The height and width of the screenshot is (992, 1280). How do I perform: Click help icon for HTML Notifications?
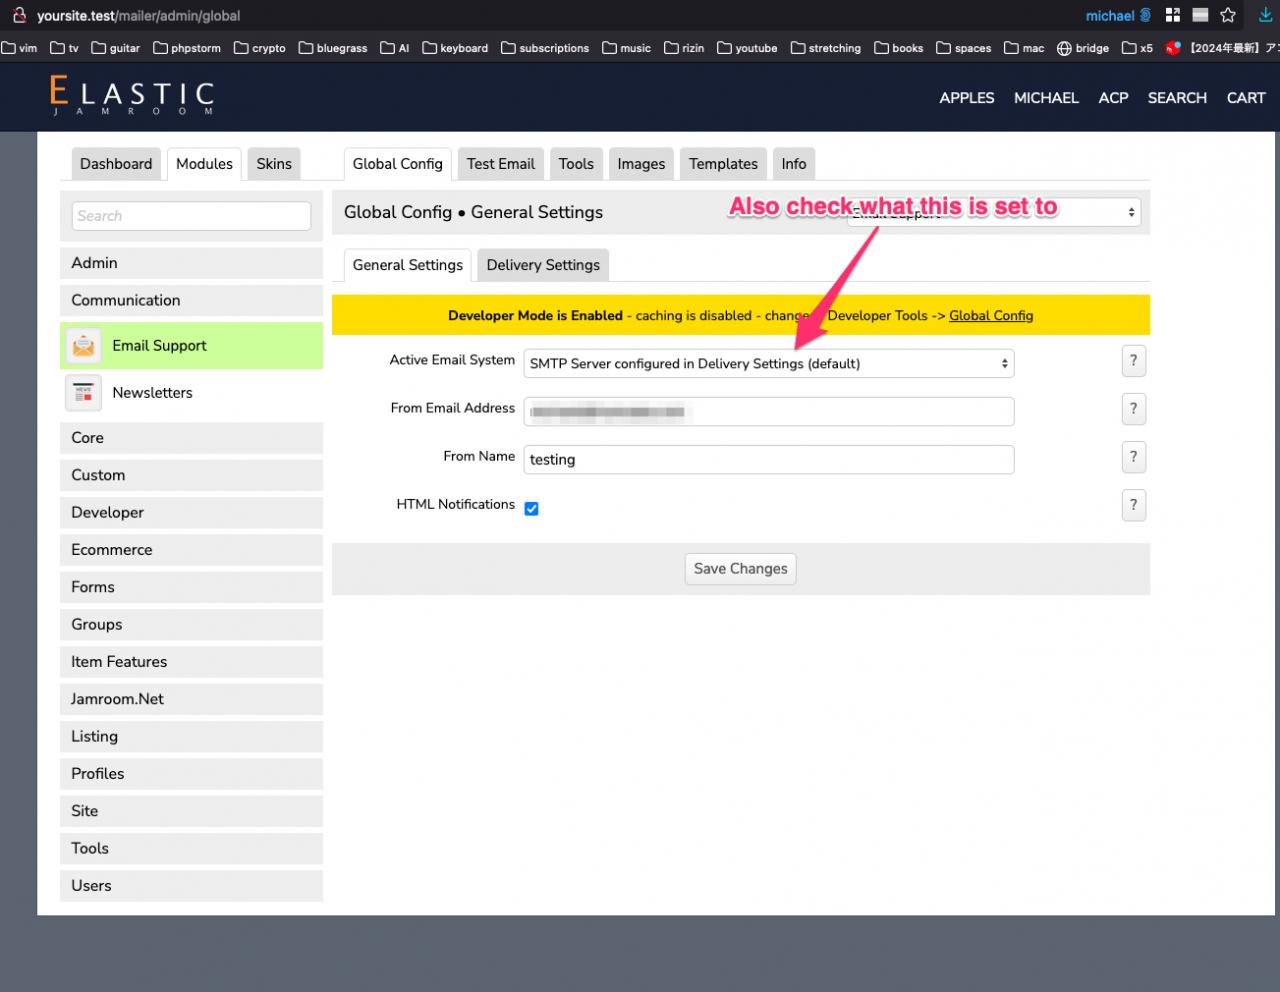coord(1133,505)
